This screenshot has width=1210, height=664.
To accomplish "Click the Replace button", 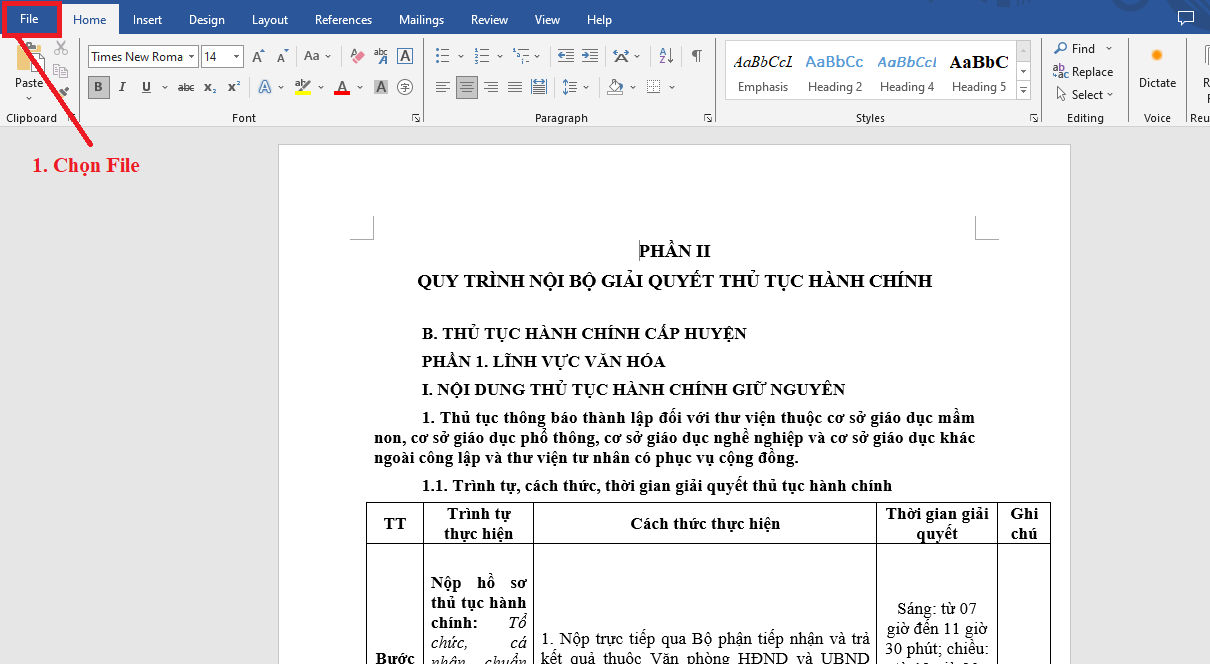I will tap(1083, 72).
